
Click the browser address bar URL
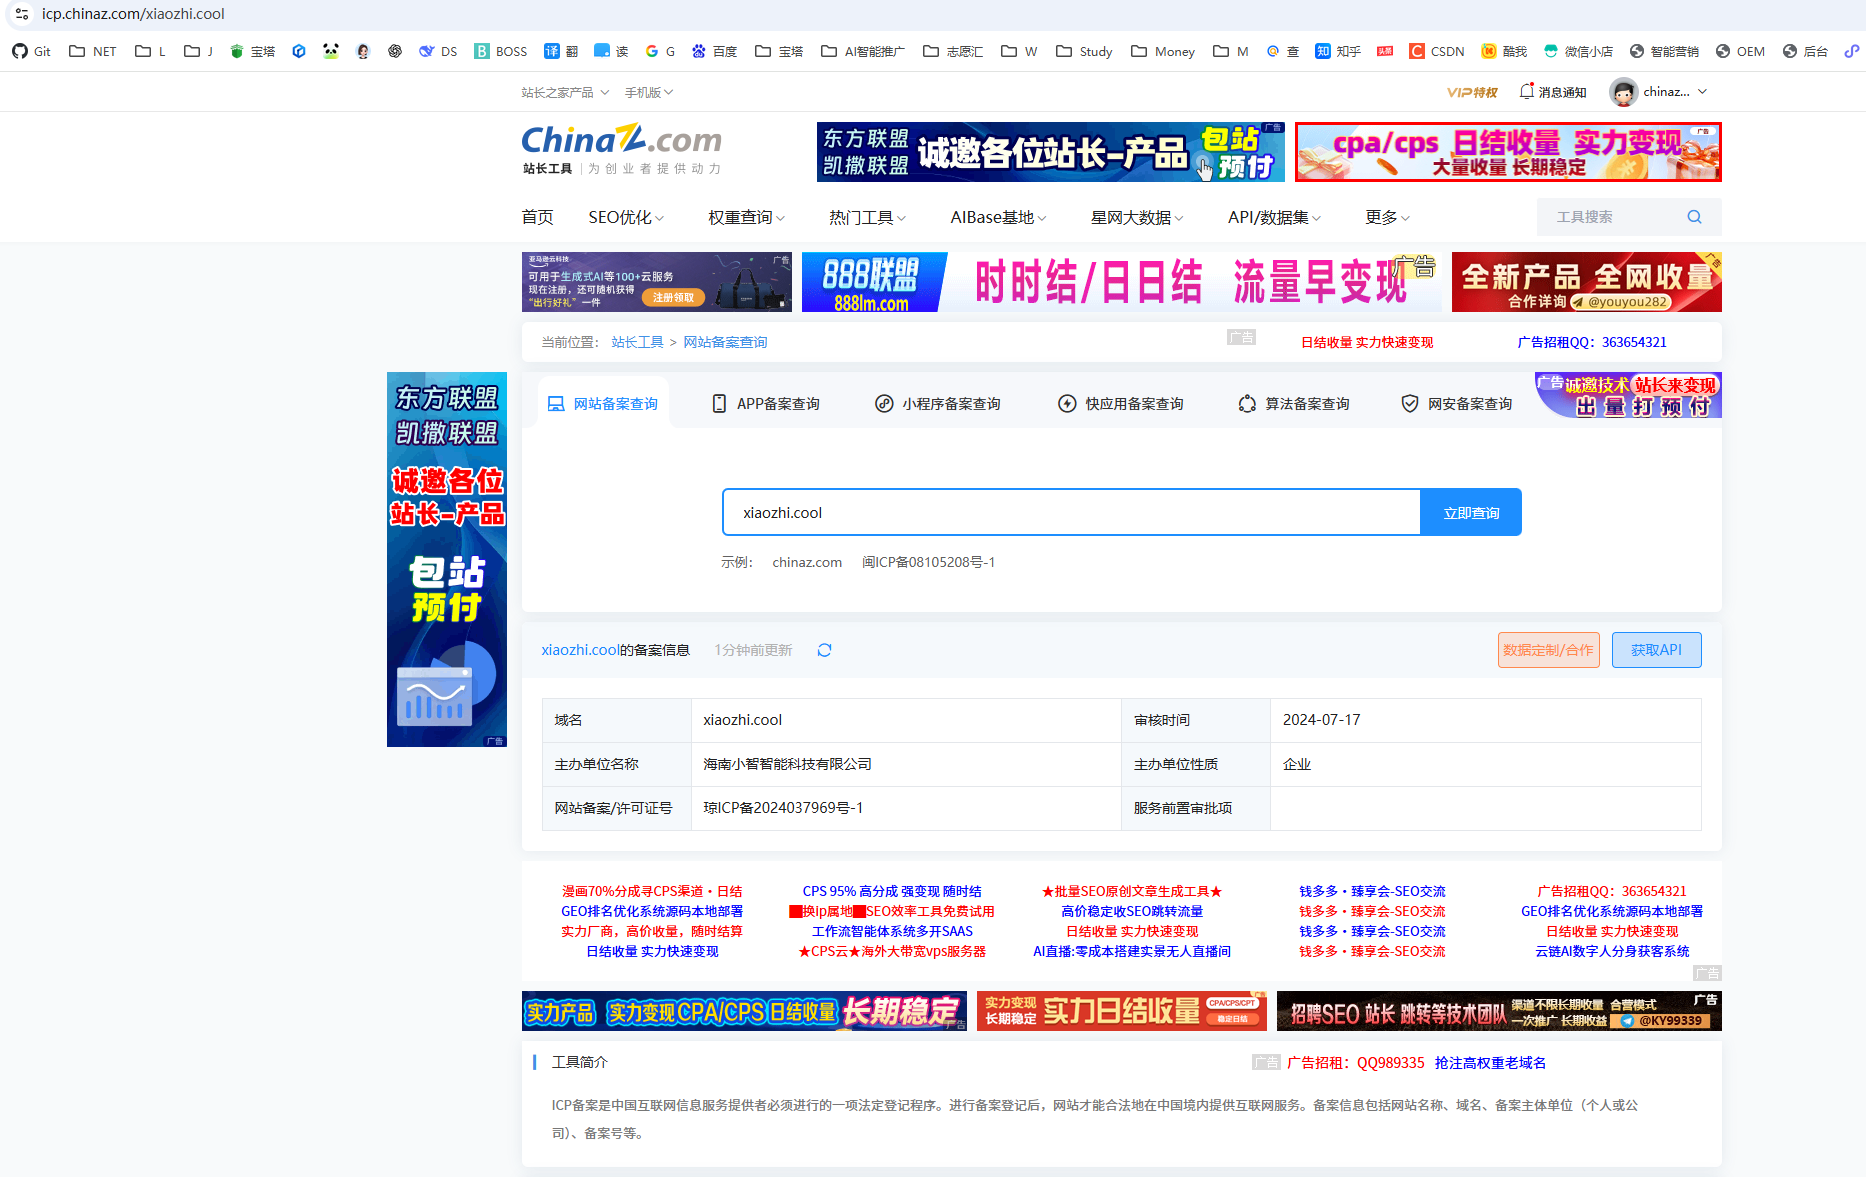(x=133, y=14)
